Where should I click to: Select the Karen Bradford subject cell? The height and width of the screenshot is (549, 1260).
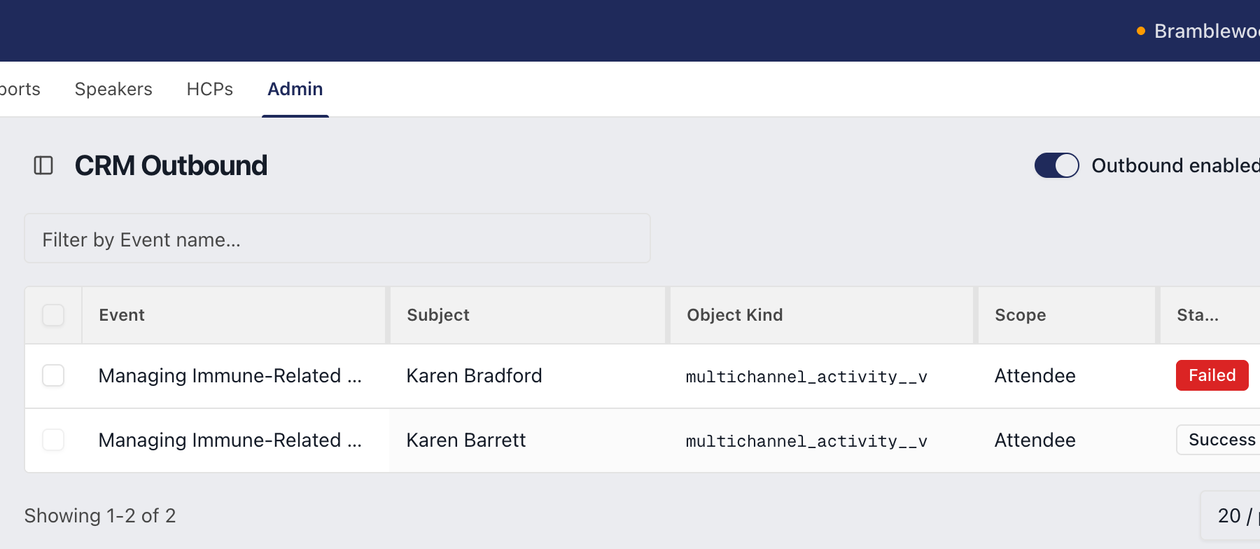click(474, 376)
